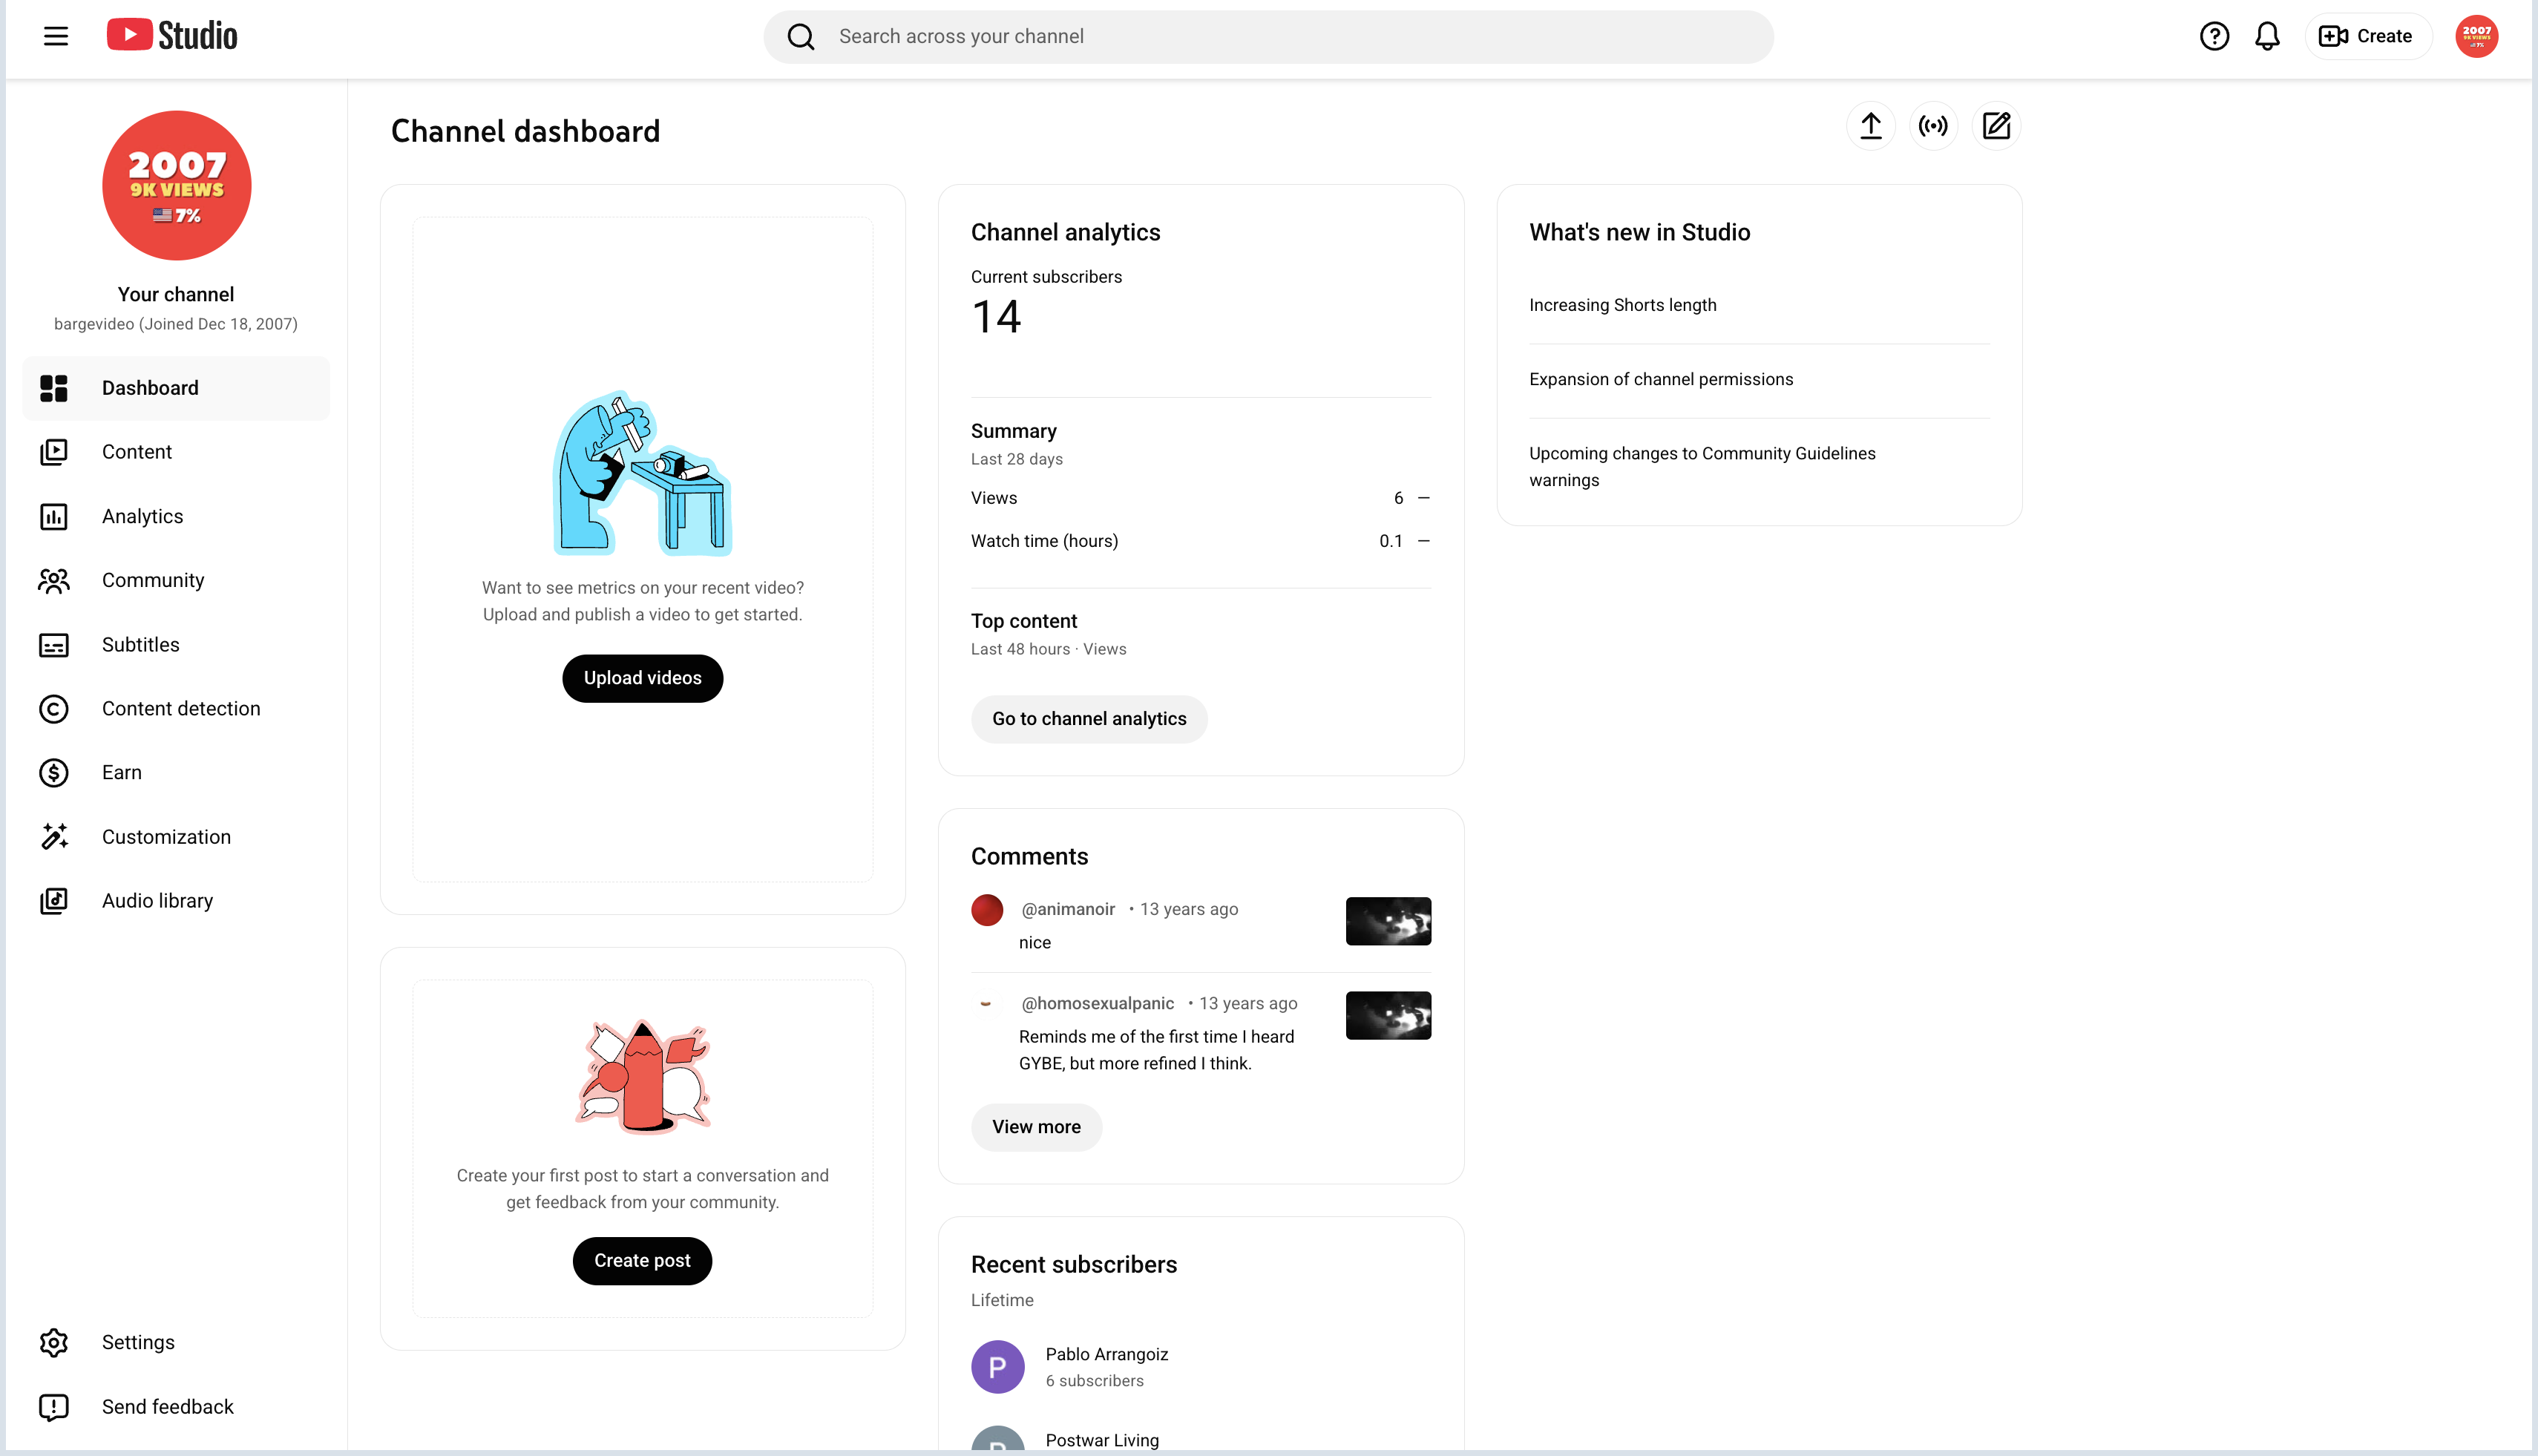The width and height of the screenshot is (2538, 1456).
Task: Click the Settings gear icon
Action: 54,1342
